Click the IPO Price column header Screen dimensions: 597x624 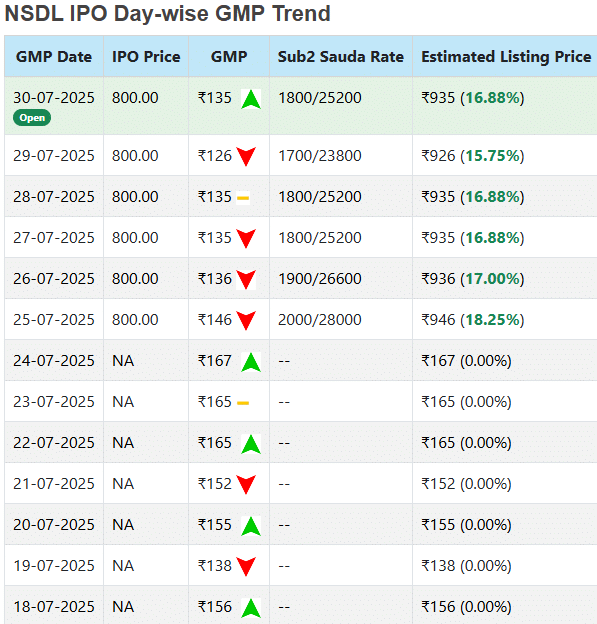146,57
